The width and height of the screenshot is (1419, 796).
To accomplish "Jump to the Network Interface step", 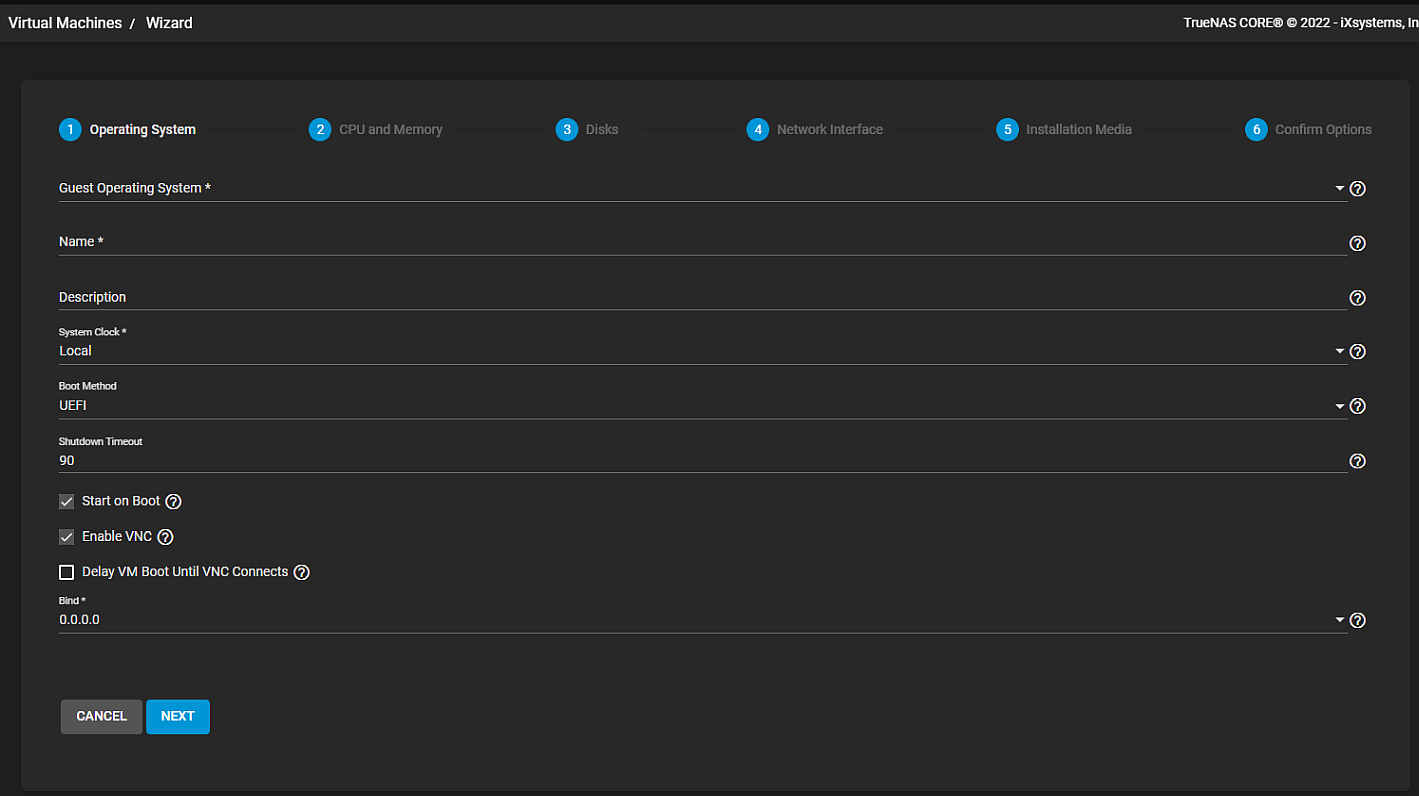I will pyautogui.click(x=815, y=130).
